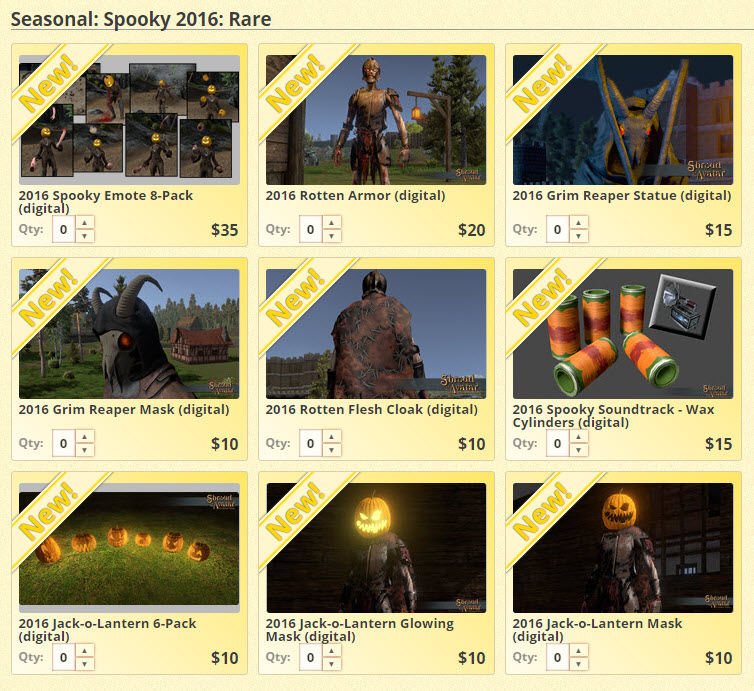Increase quantity for Spooky Soundtrack Wax Cylinders
The image size is (754, 691).
tap(578, 437)
